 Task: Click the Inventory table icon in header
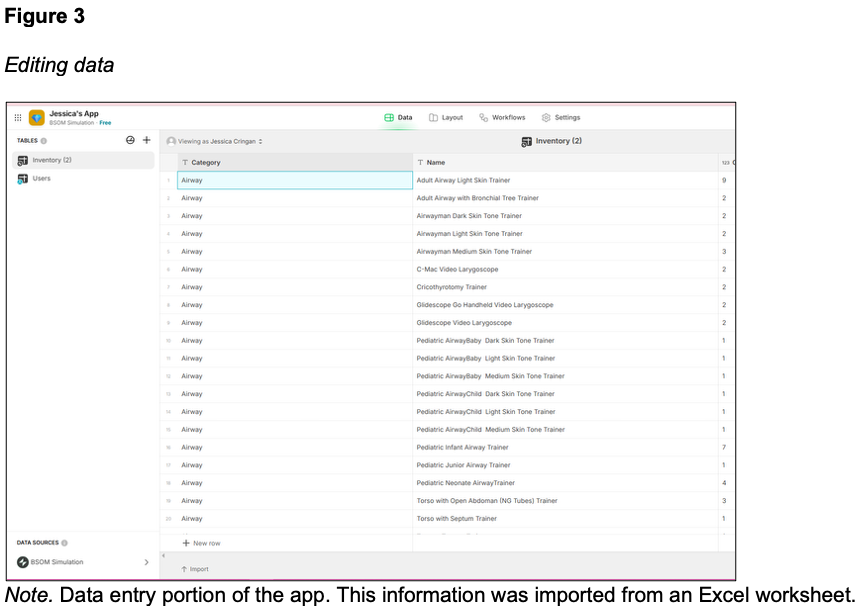coord(527,141)
